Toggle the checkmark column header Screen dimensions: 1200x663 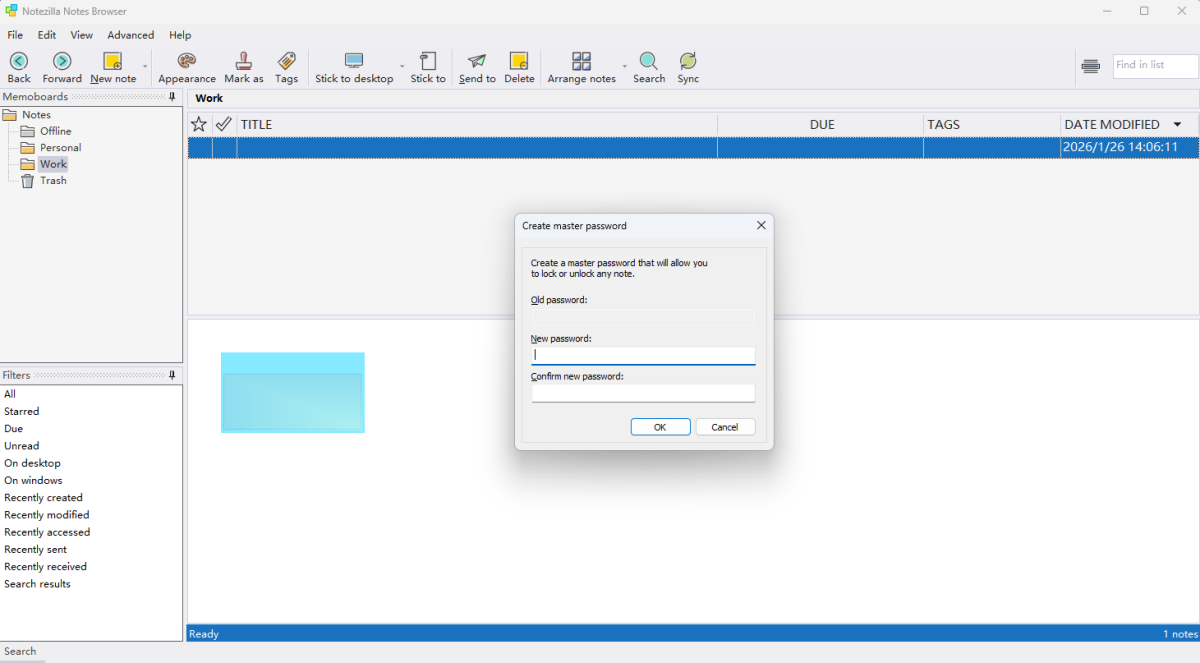tap(224, 124)
